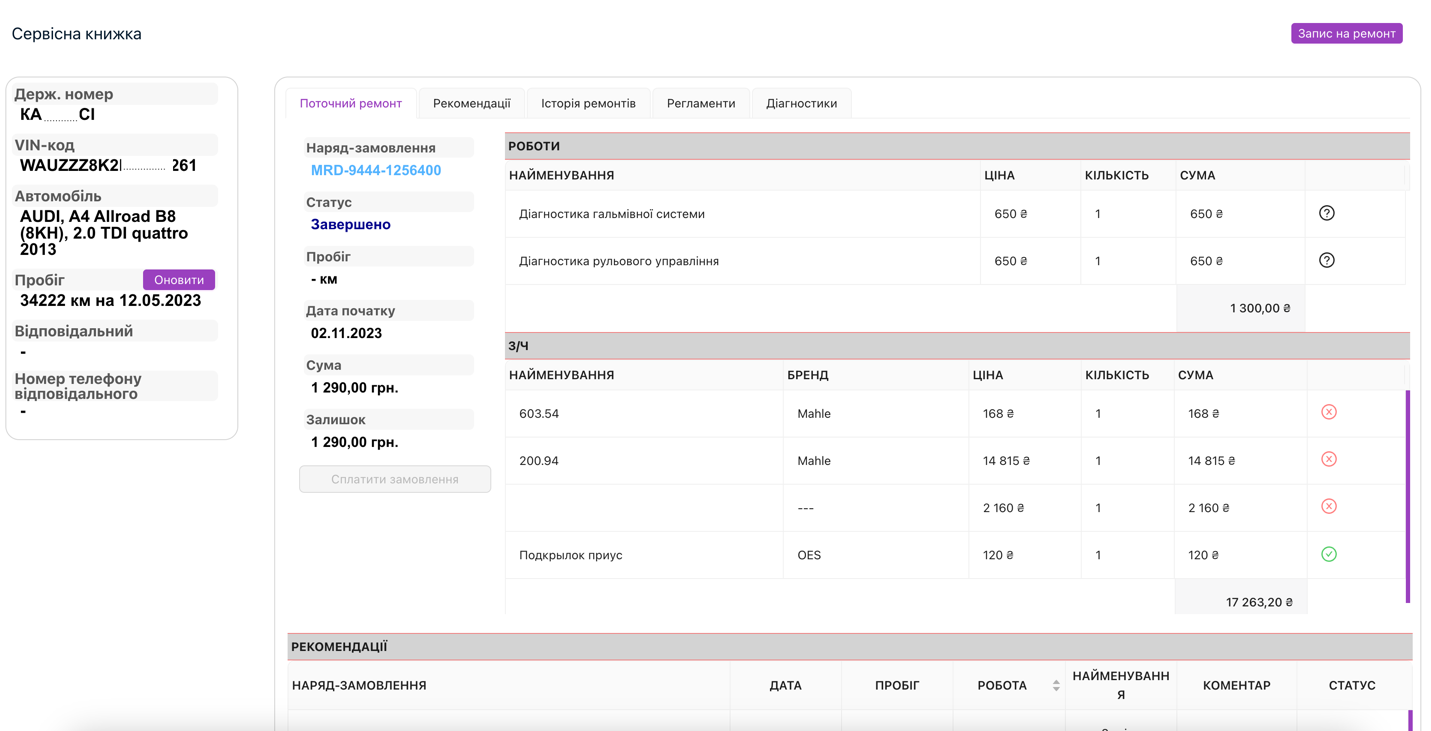Open order link MRD-9444-1256400
The image size is (1431, 731).
[x=376, y=170]
